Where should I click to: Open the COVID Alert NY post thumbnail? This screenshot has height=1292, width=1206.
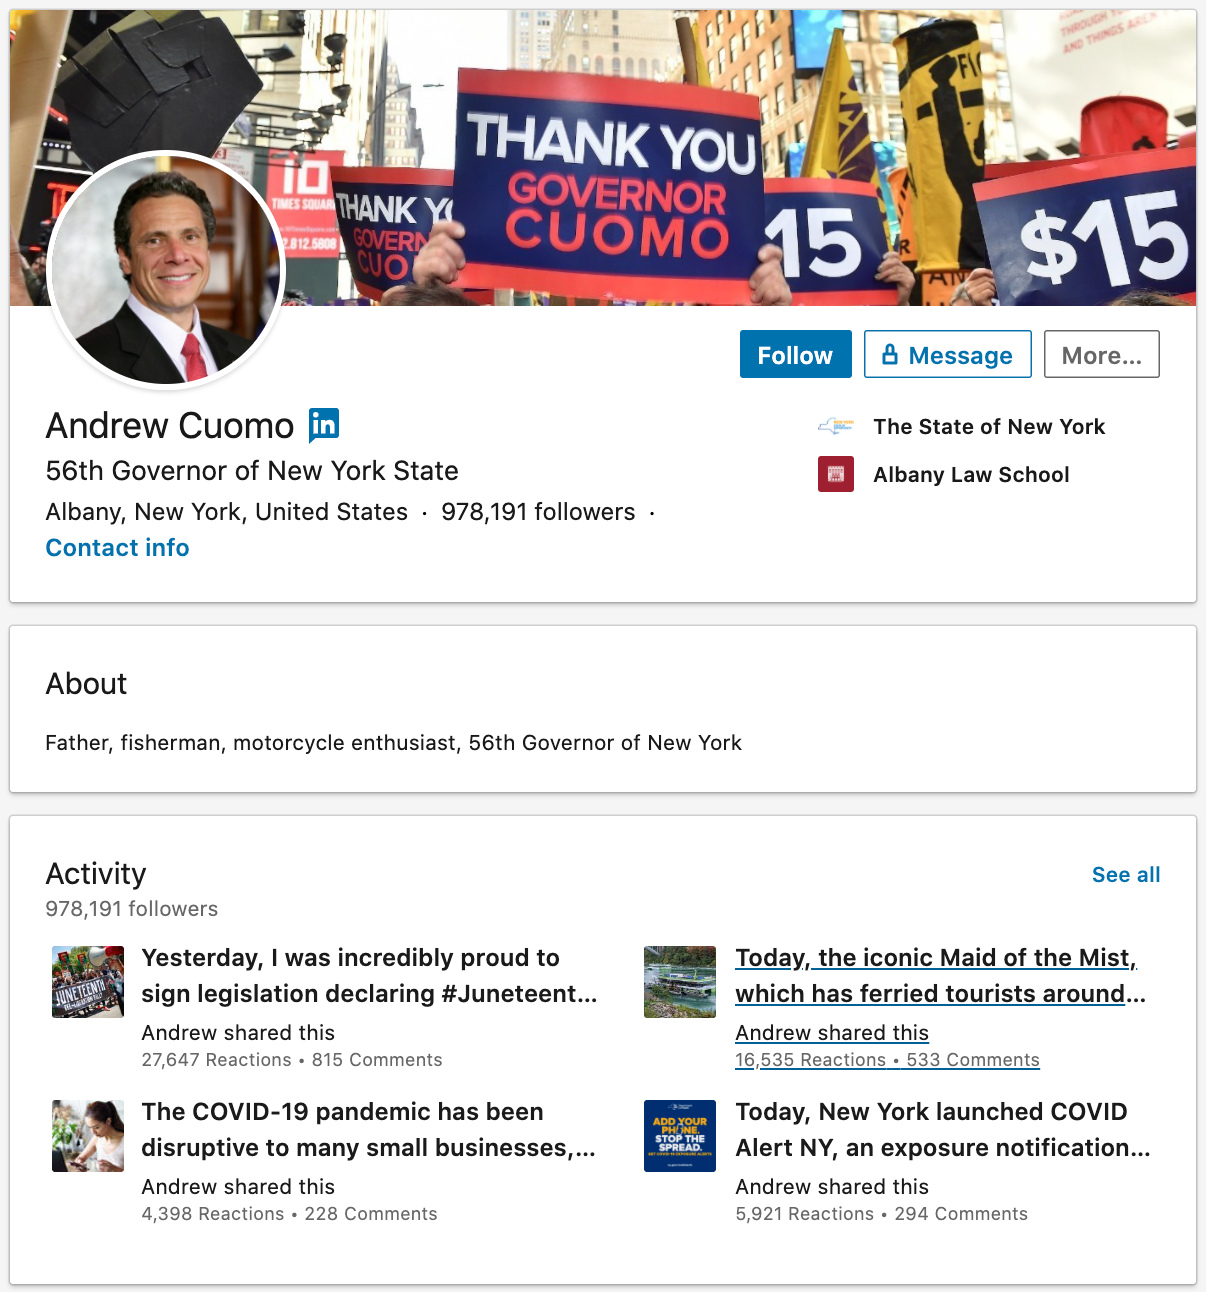point(680,1136)
